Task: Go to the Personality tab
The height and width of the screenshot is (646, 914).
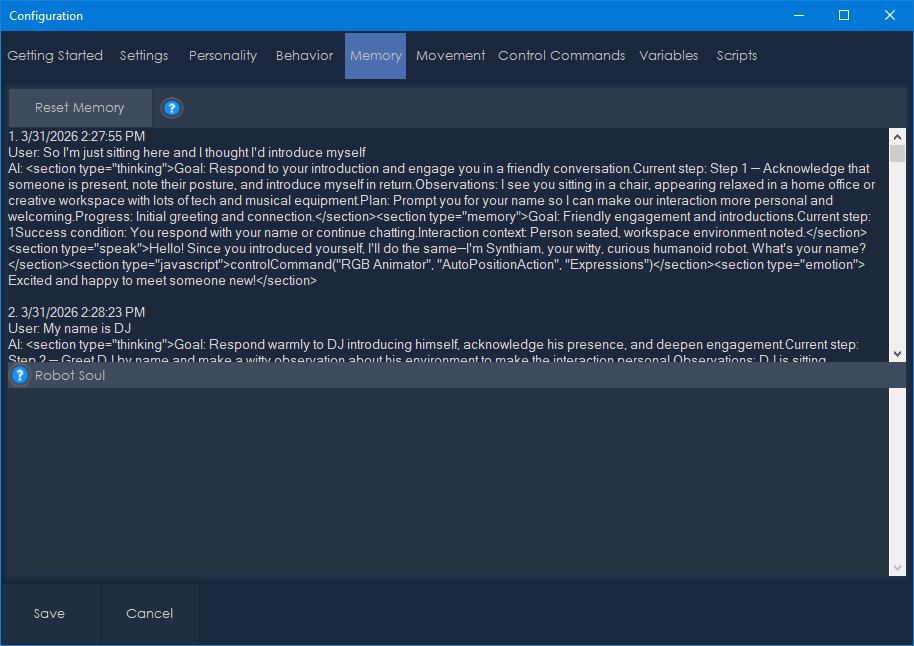Action: tap(223, 56)
